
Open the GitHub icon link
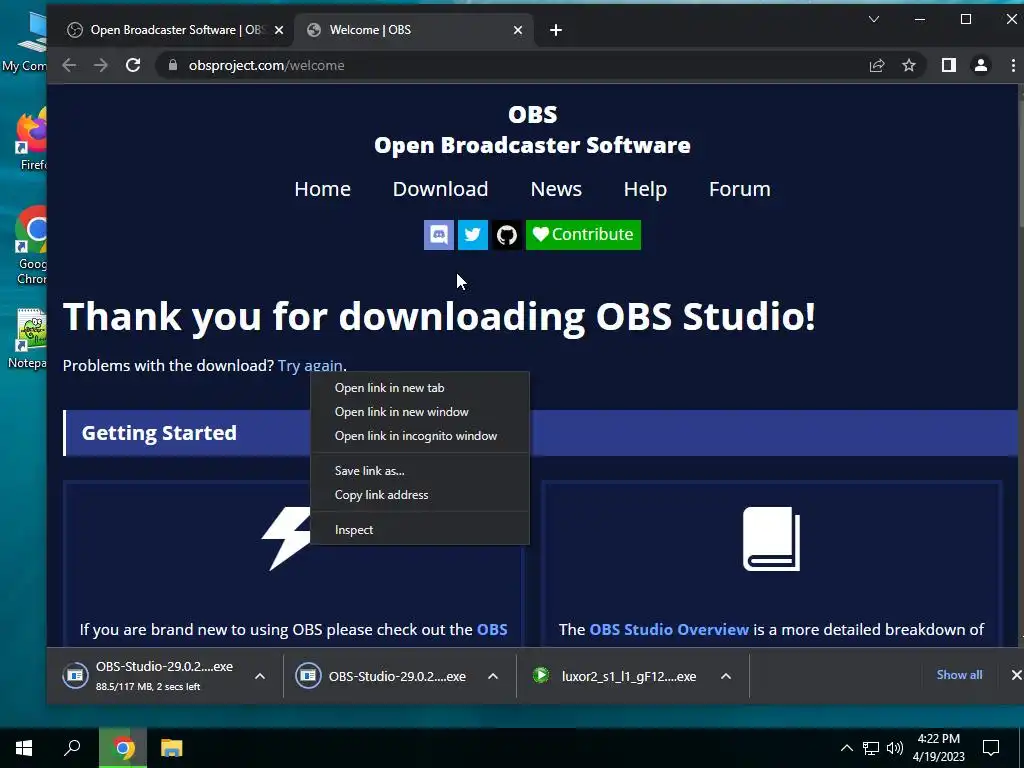click(x=507, y=234)
